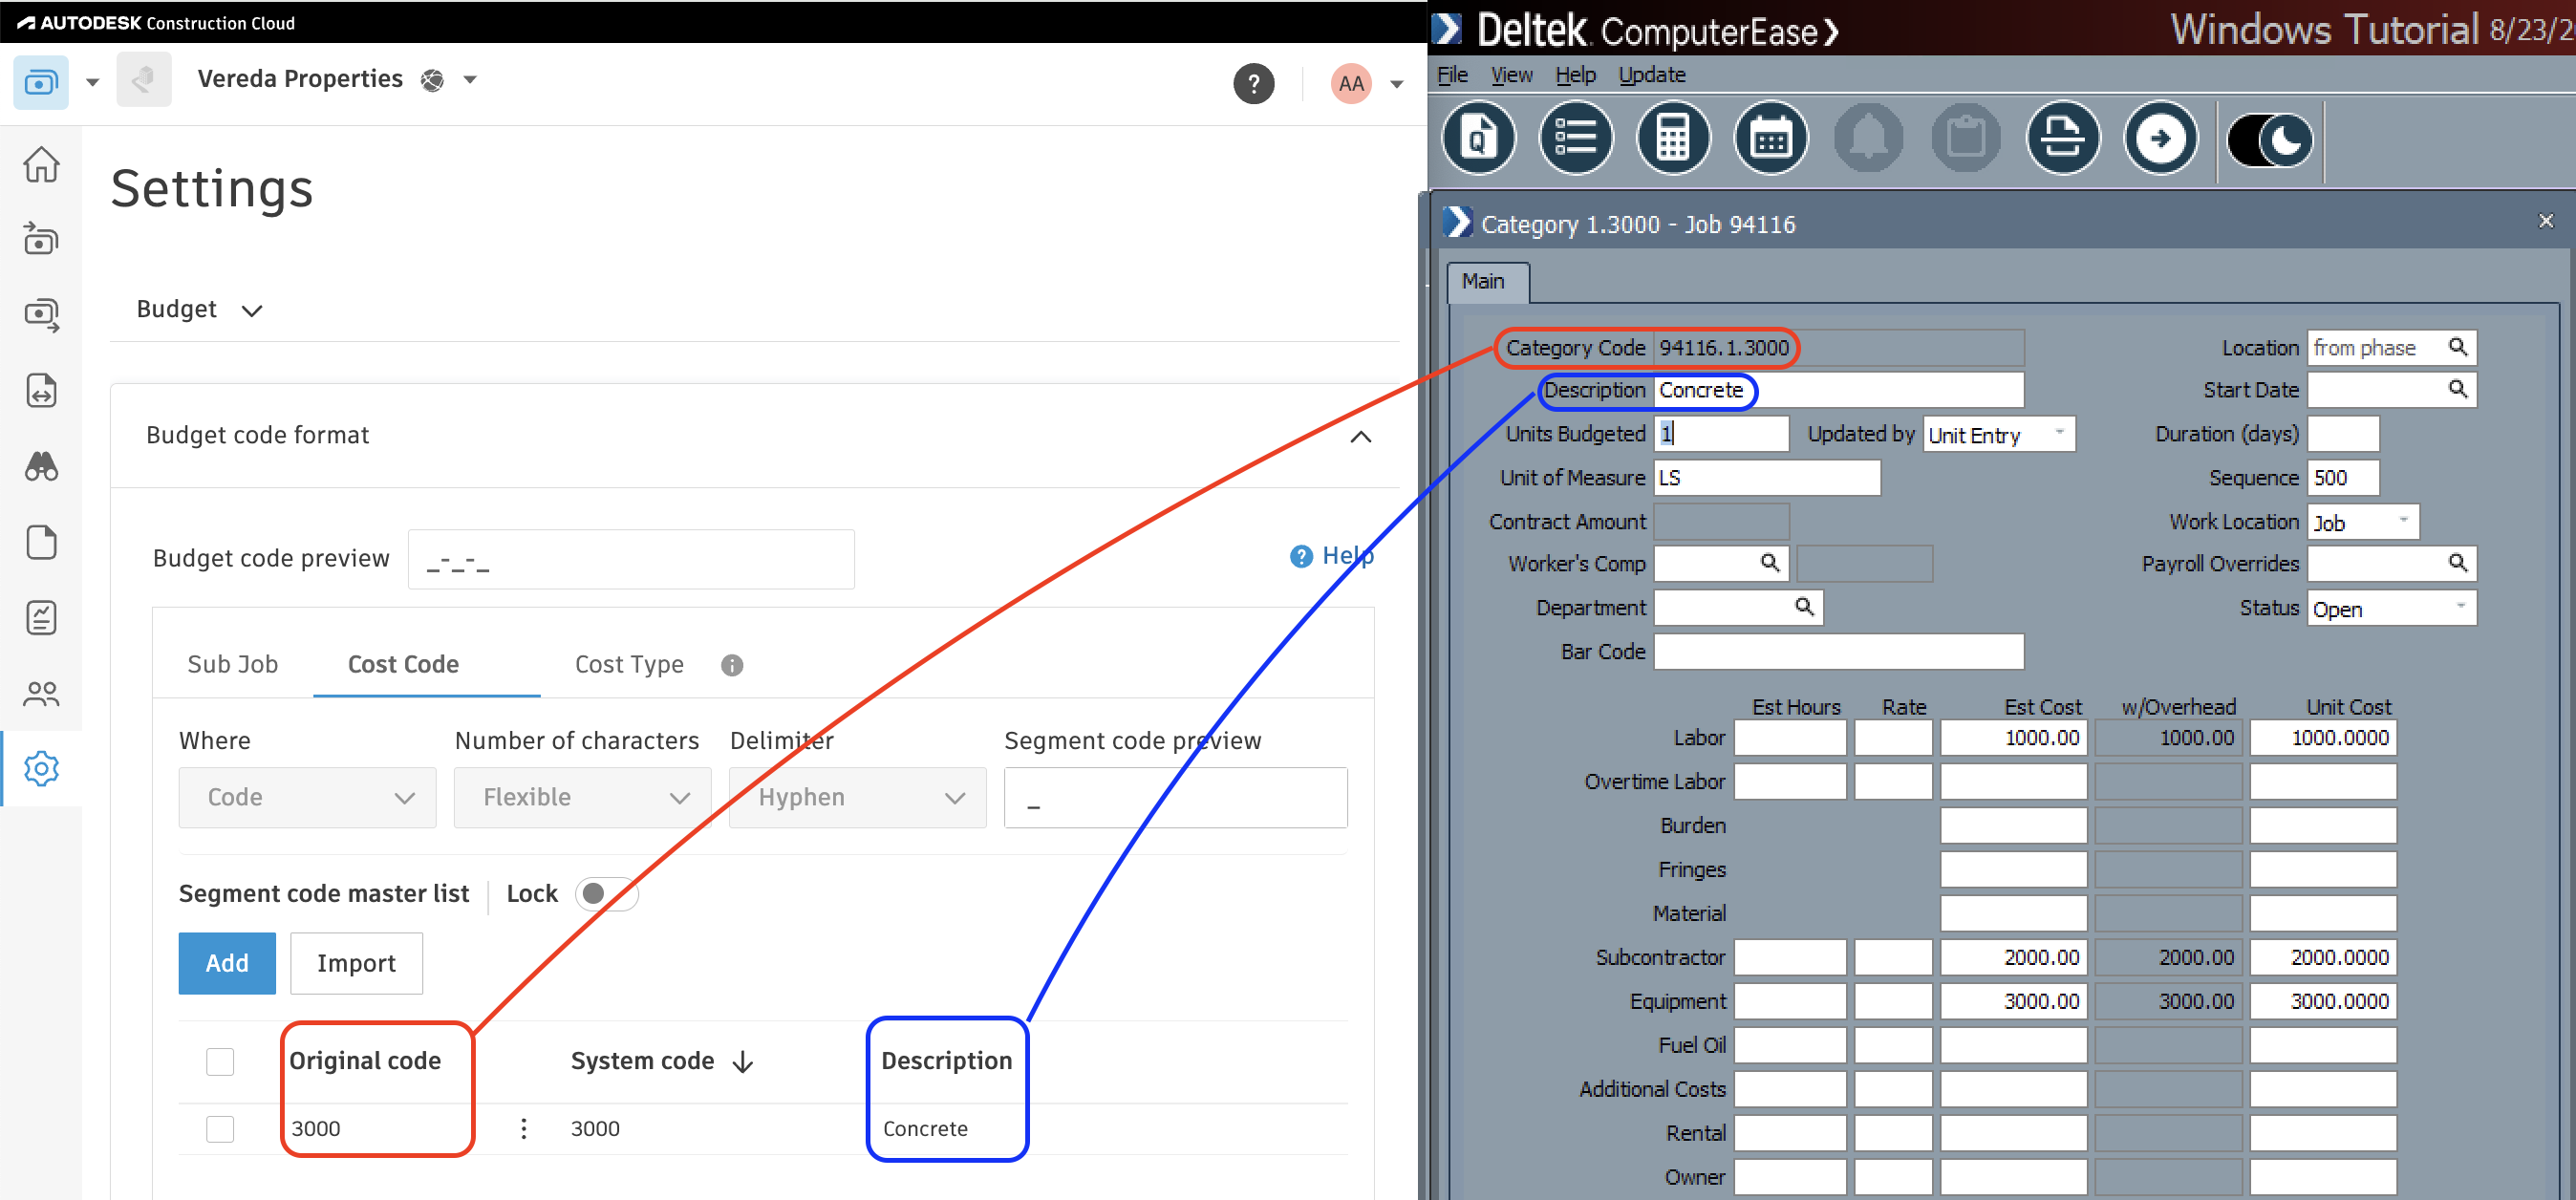This screenshot has height=1200, width=2576.
Task: Expand the Budget settings dropdown
Action: click(199, 310)
